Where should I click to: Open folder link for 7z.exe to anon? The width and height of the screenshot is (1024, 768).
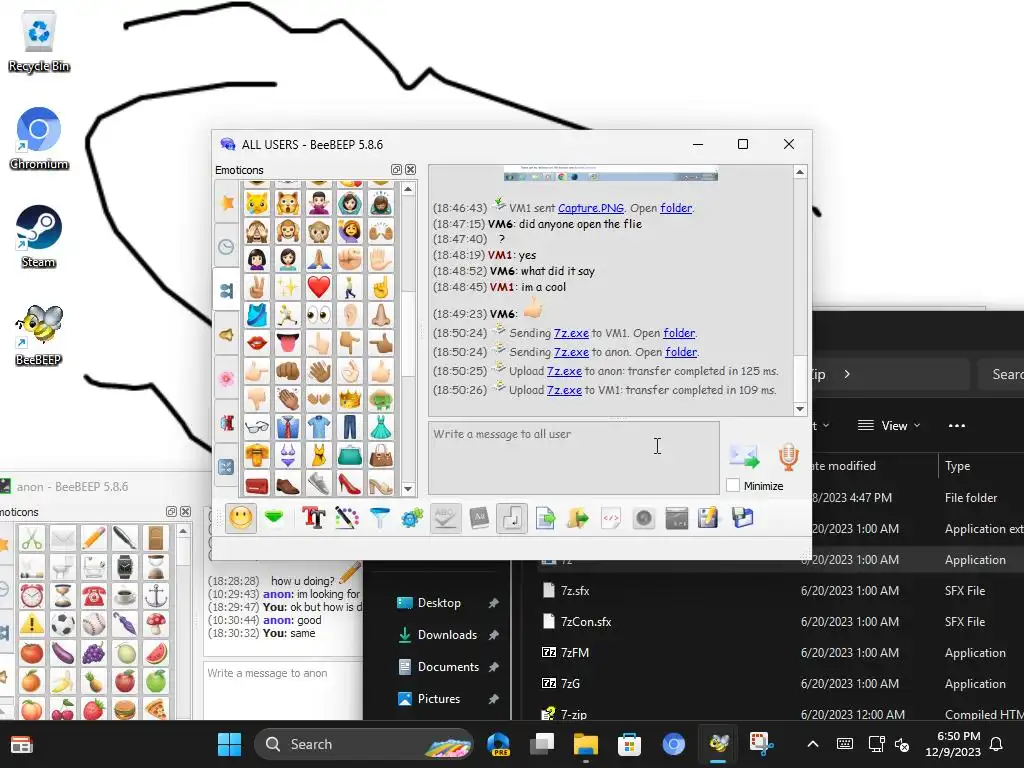[681, 352]
